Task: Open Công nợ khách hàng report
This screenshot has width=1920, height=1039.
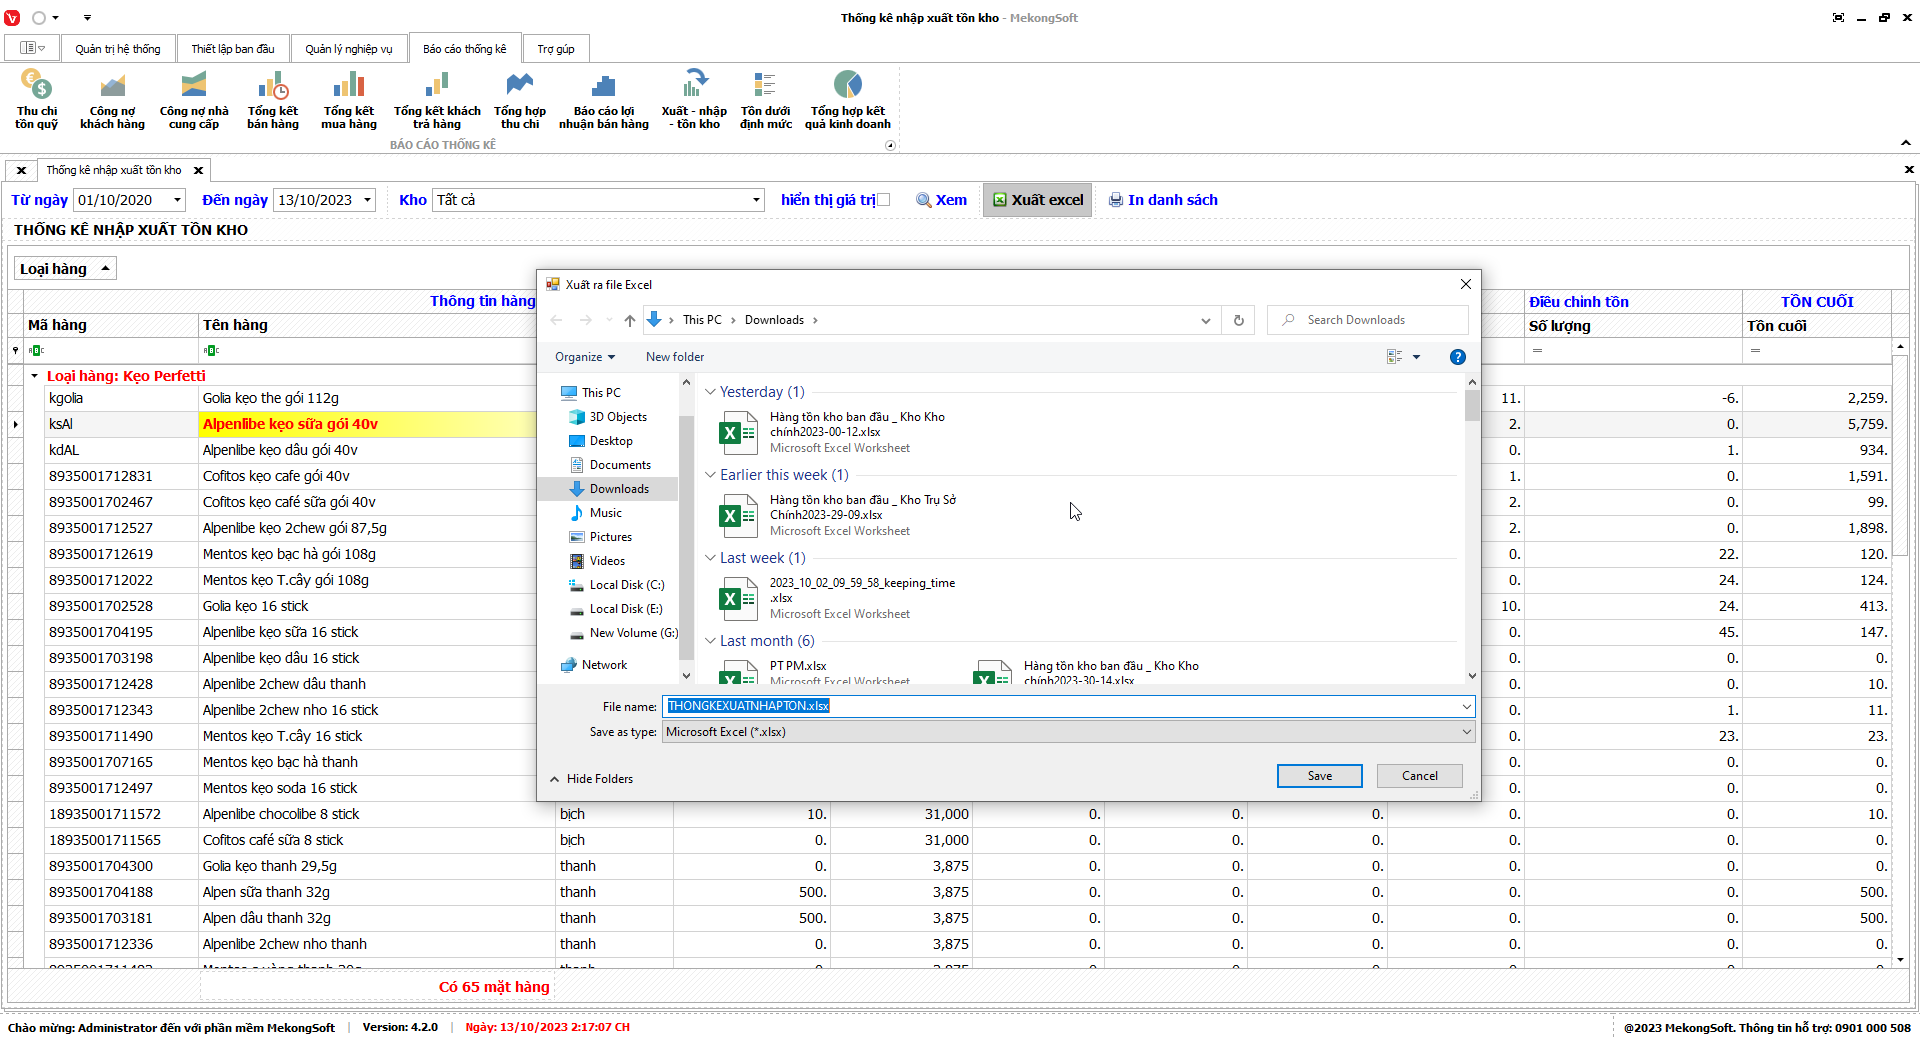Action: pyautogui.click(x=112, y=100)
